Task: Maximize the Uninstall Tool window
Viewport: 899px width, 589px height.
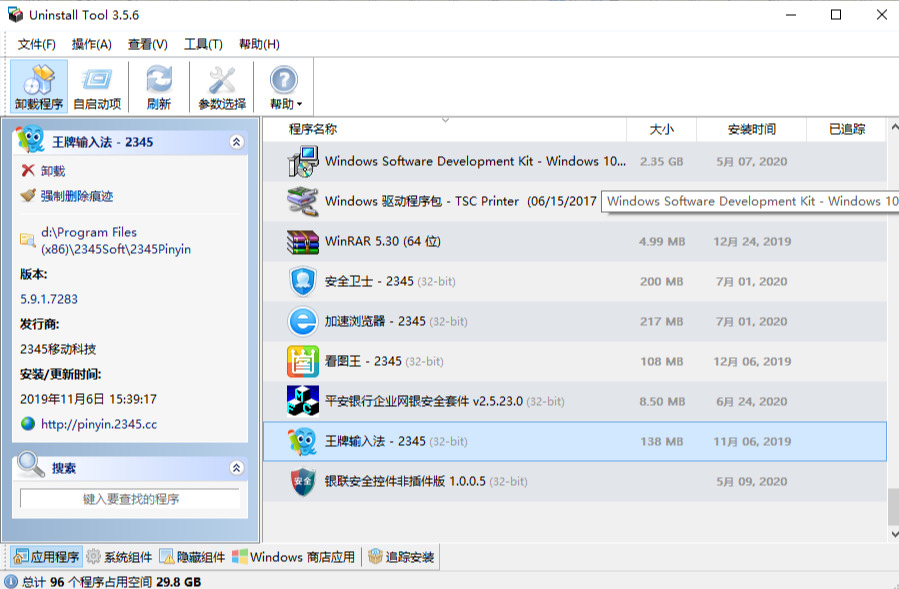Action: 836,15
